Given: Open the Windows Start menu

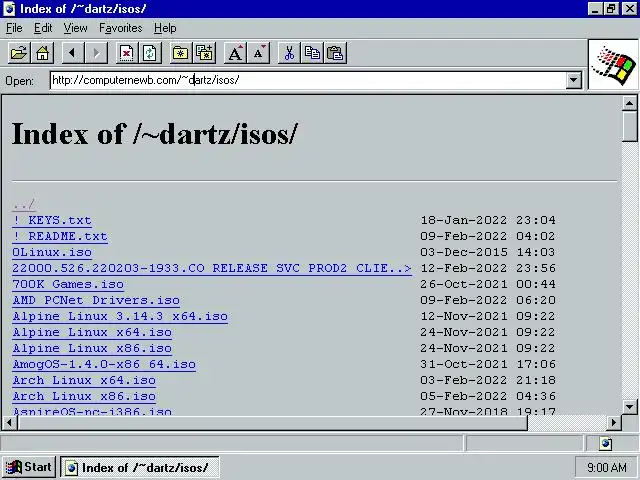Looking at the screenshot, I should [x=29, y=467].
